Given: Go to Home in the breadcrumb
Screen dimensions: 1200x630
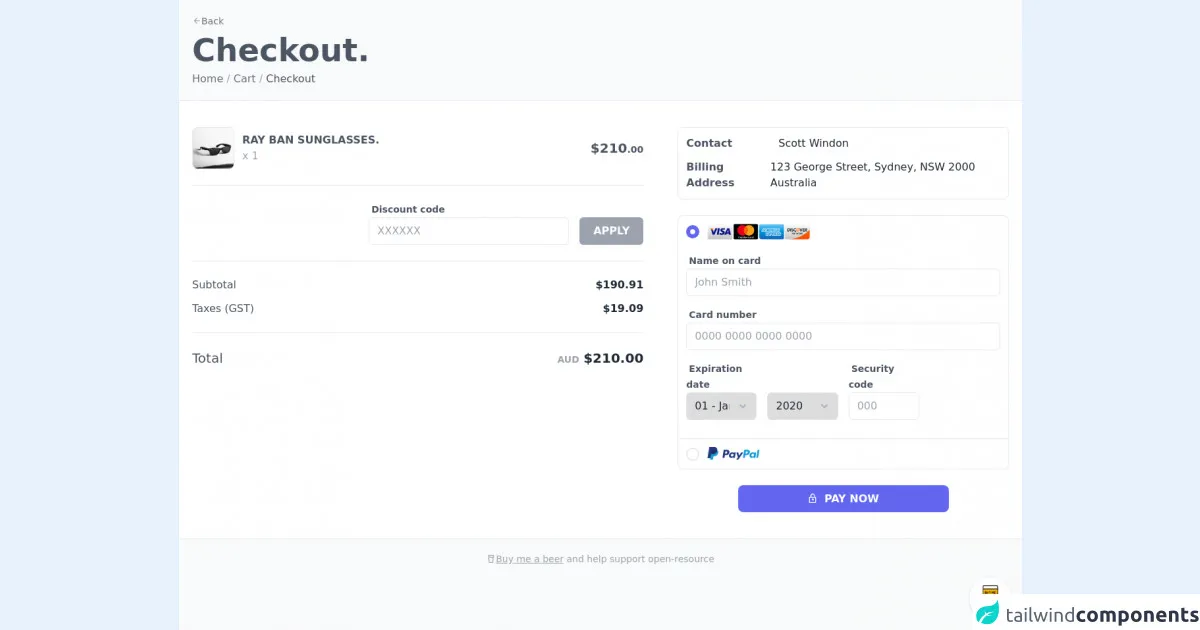Looking at the screenshot, I should click(207, 79).
